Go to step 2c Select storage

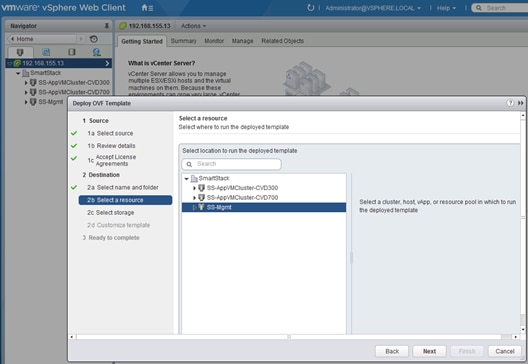pyautogui.click(x=110, y=212)
